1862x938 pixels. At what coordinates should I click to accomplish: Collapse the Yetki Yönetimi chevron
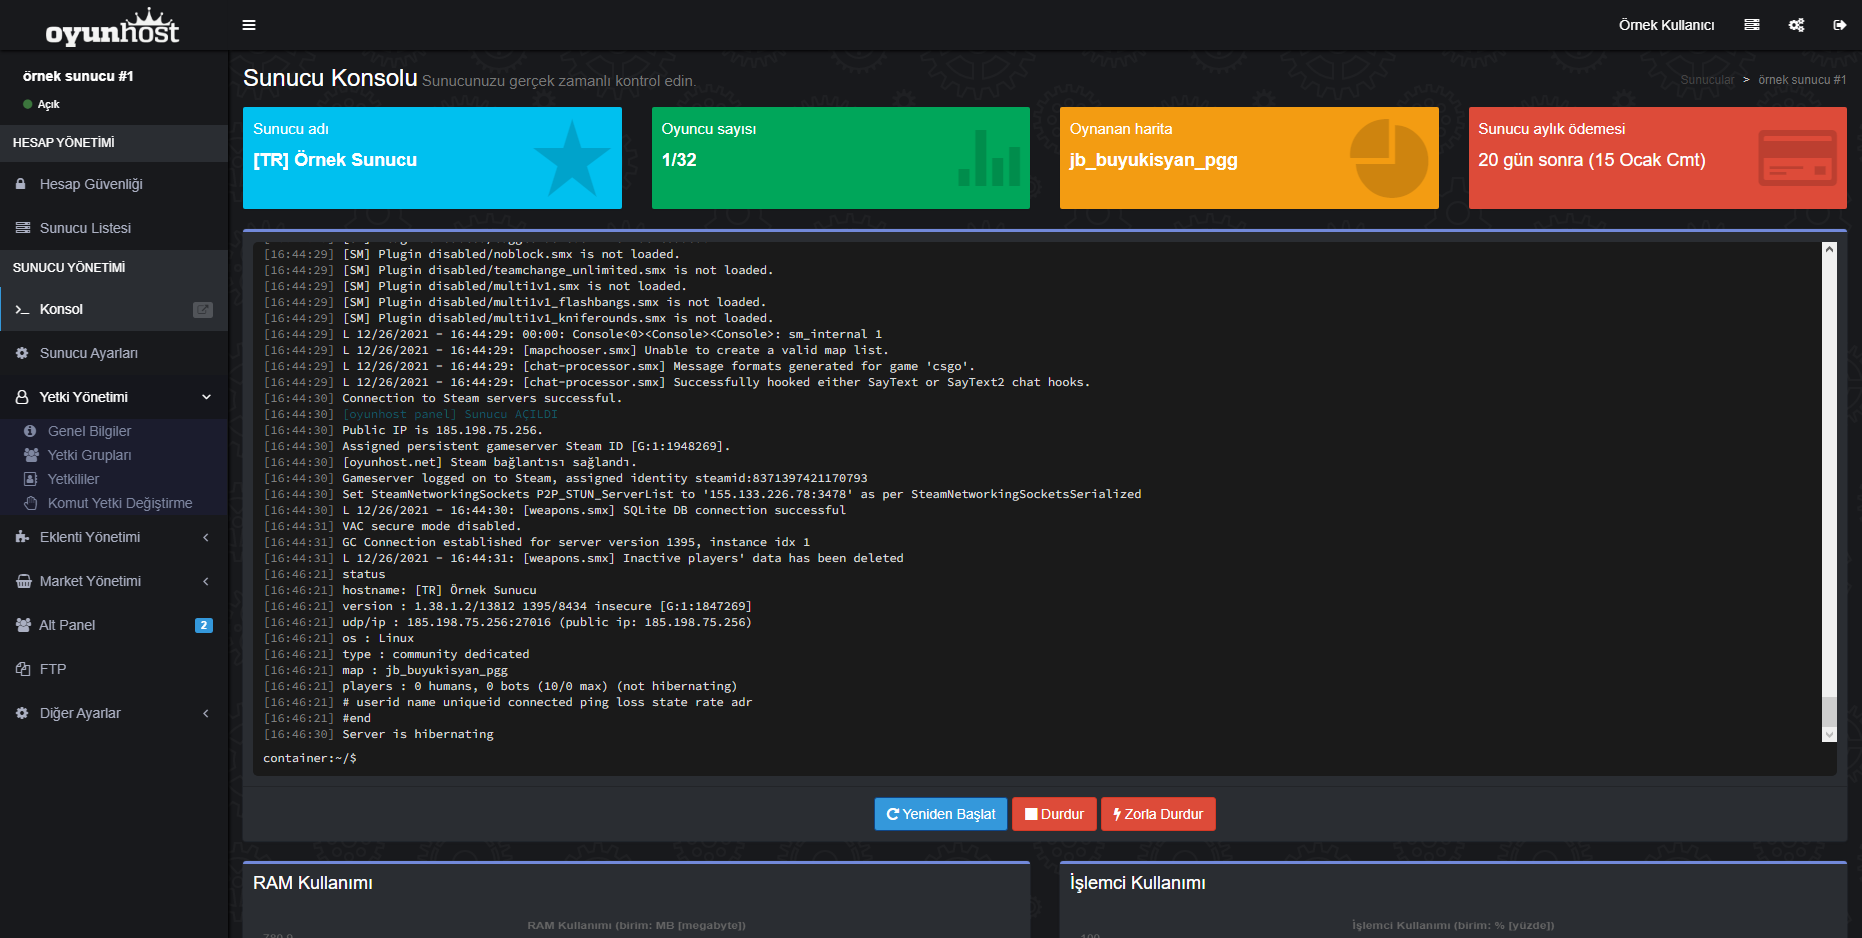pos(207,397)
